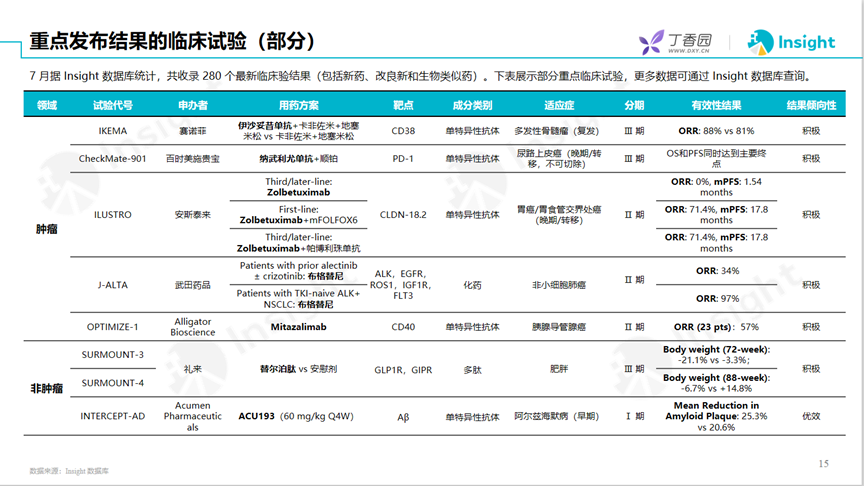Image resolution: width=864 pixels, height=486 pixels.
Task: Select the 适应症 column header
Action: coord(559,105)
